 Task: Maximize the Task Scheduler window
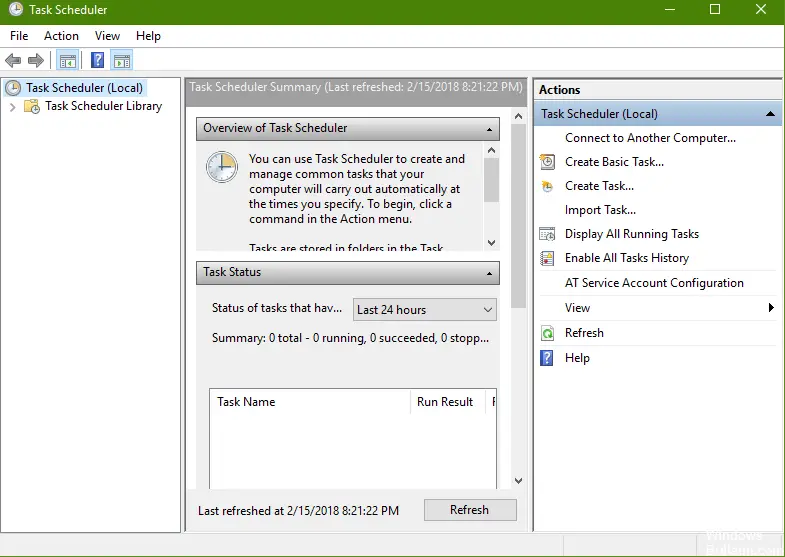(715, 10)
